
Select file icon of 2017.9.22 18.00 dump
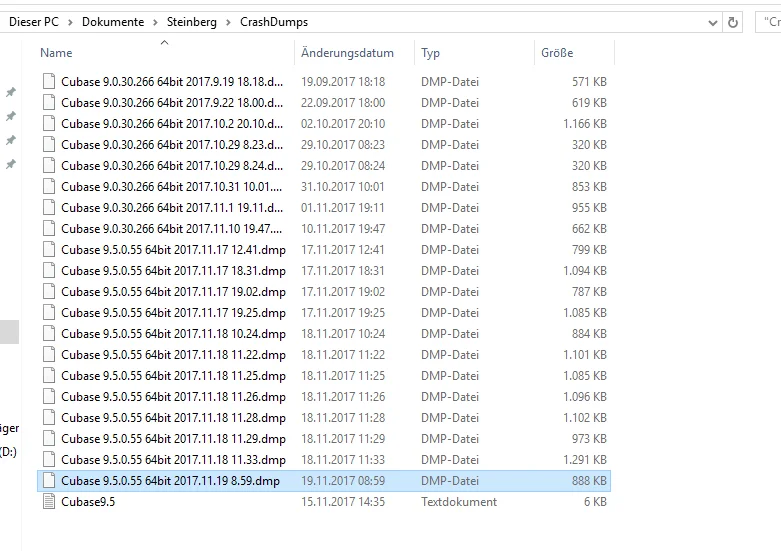tap(49, 102)
